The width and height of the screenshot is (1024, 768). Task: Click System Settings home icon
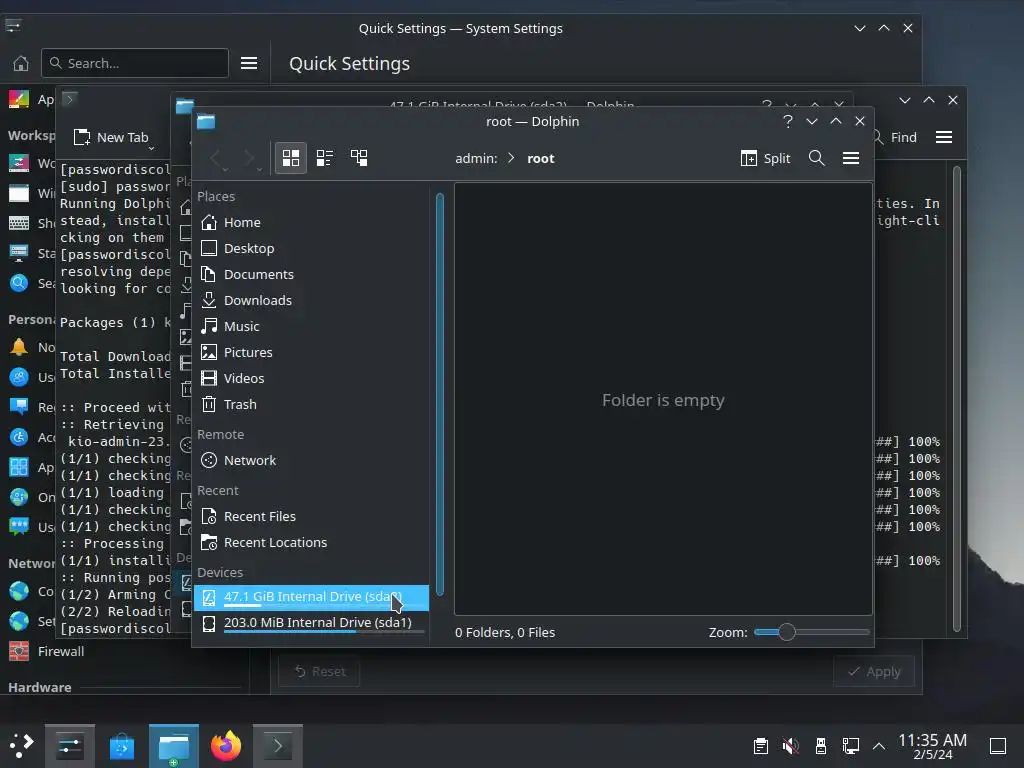click(x=21, y=63)
